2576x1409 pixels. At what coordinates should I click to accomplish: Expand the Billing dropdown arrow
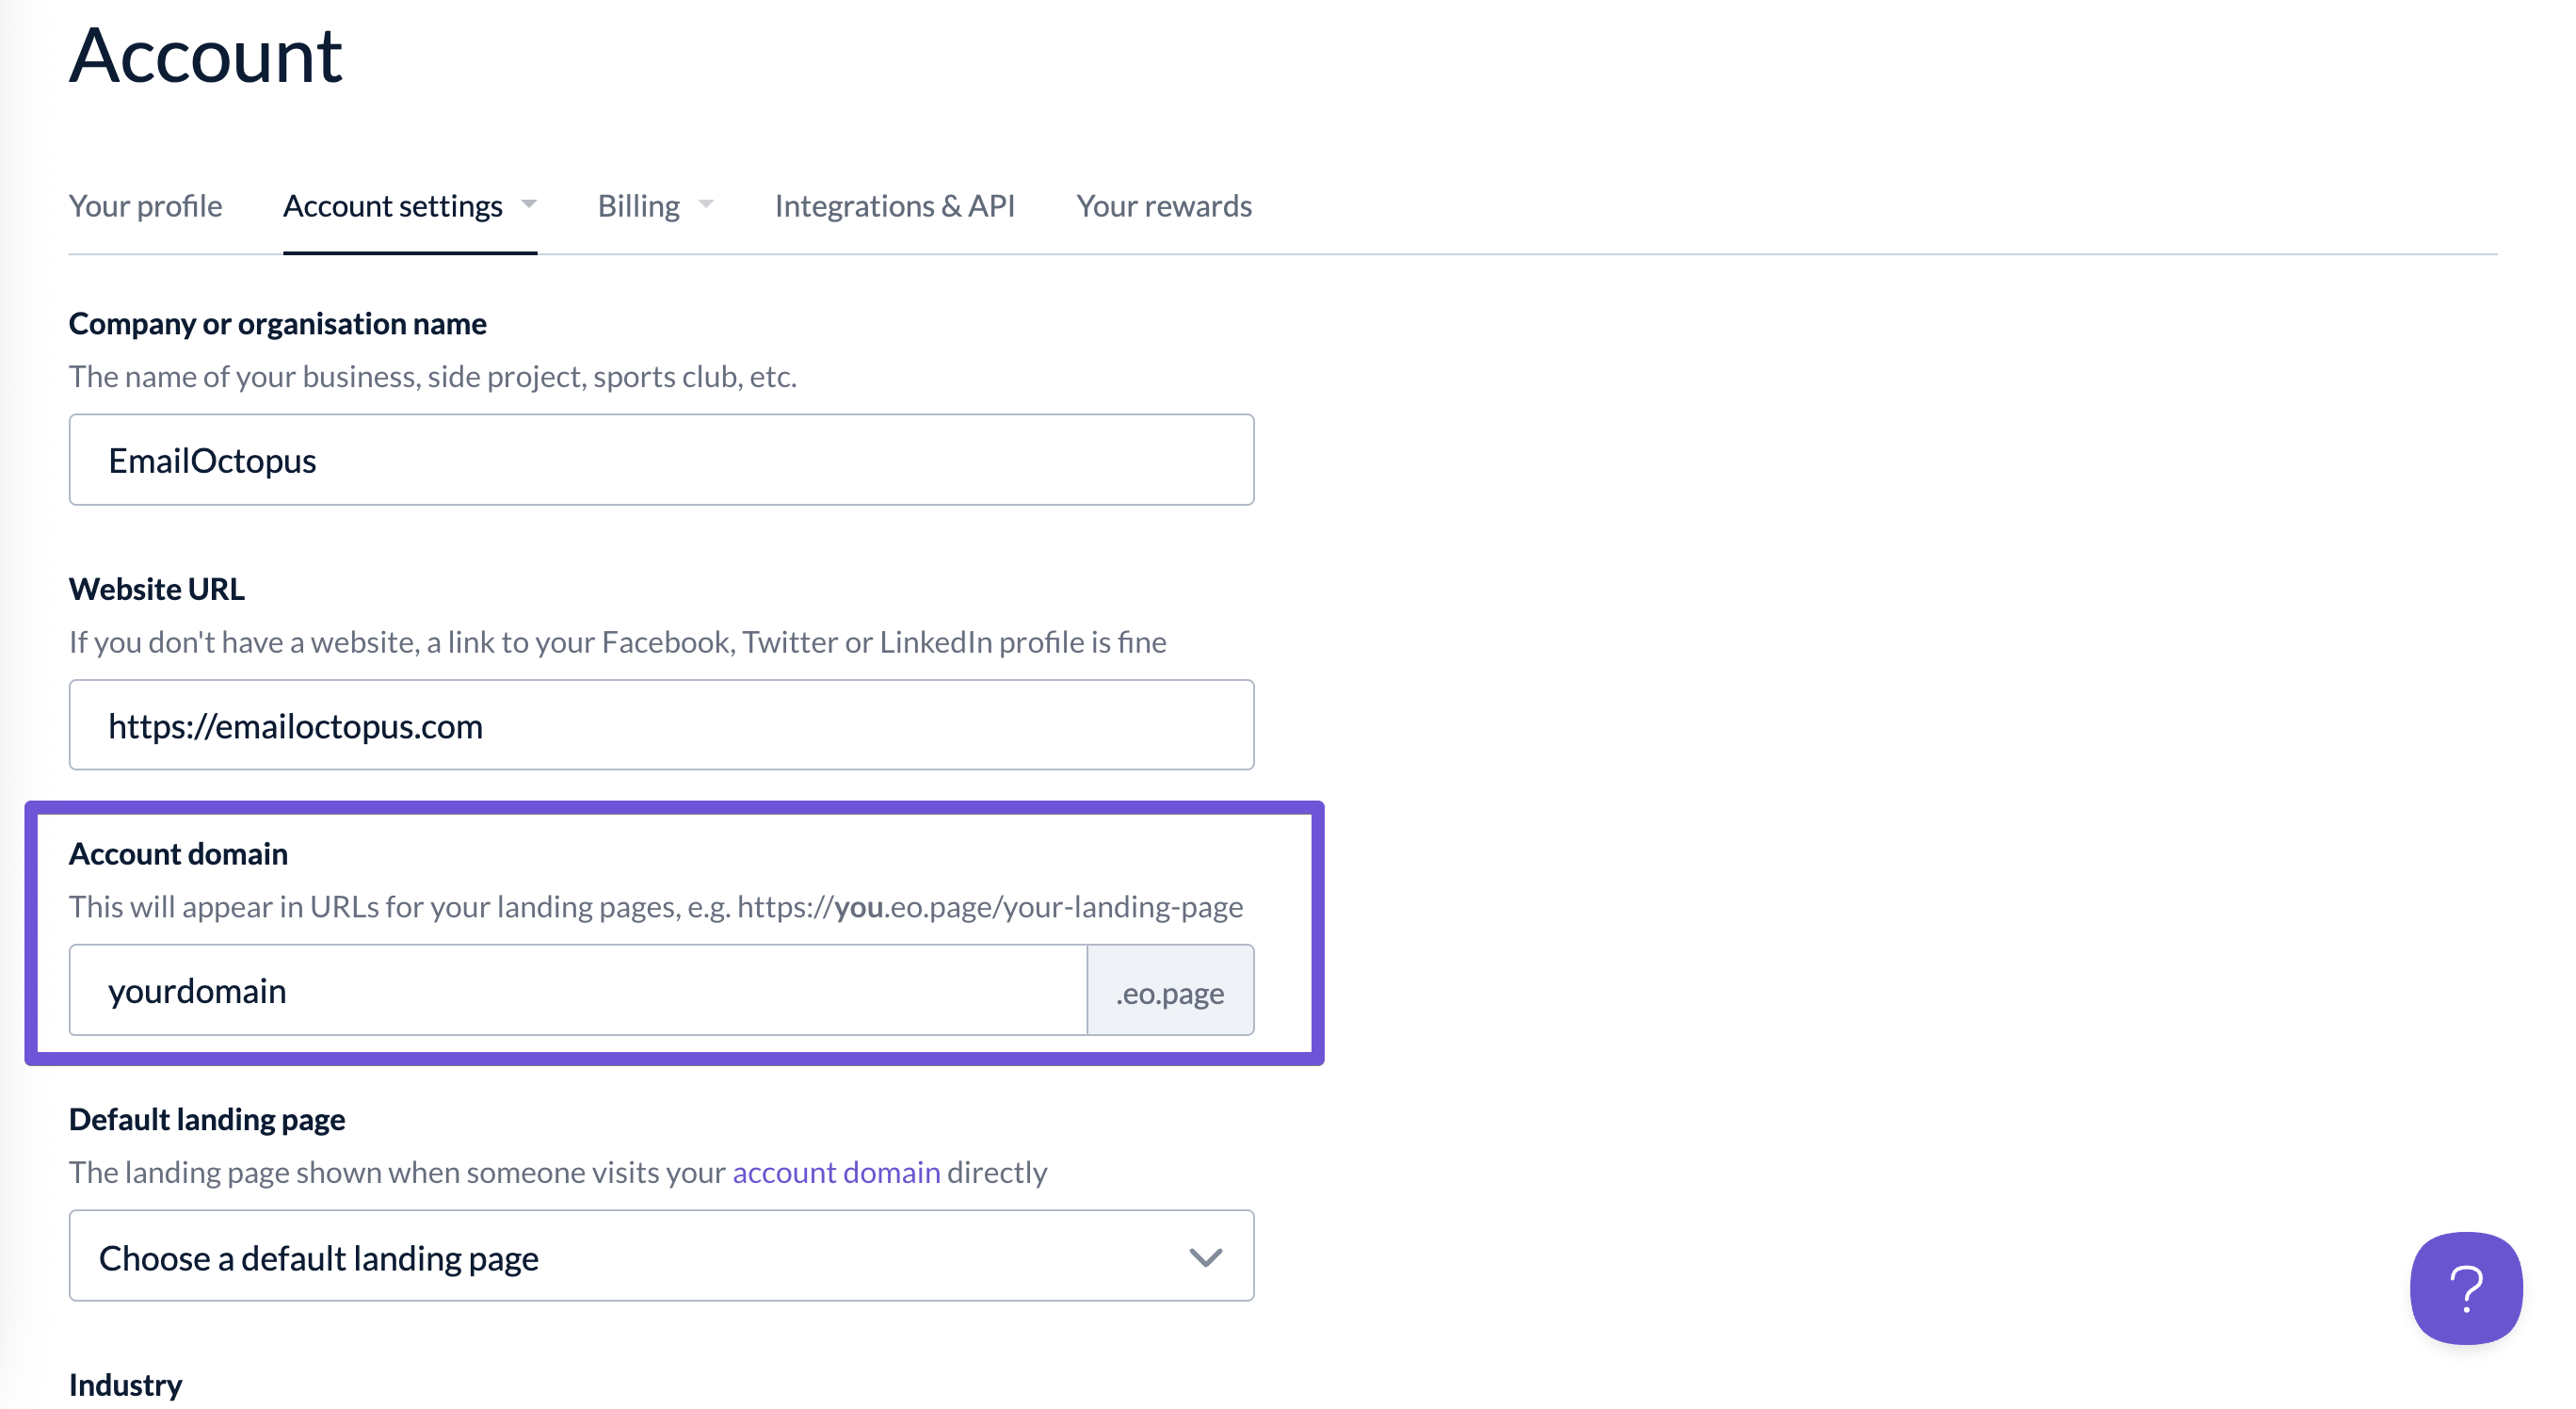[x=706, y=204]
